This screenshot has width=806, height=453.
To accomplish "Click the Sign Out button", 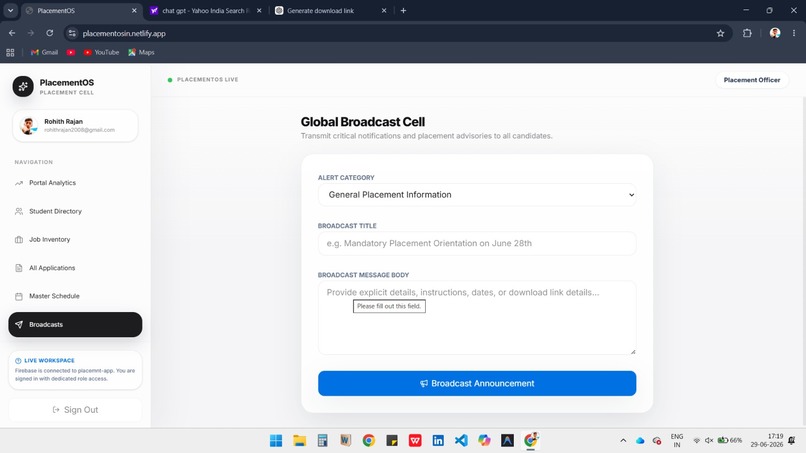I will tap(75, 410).
